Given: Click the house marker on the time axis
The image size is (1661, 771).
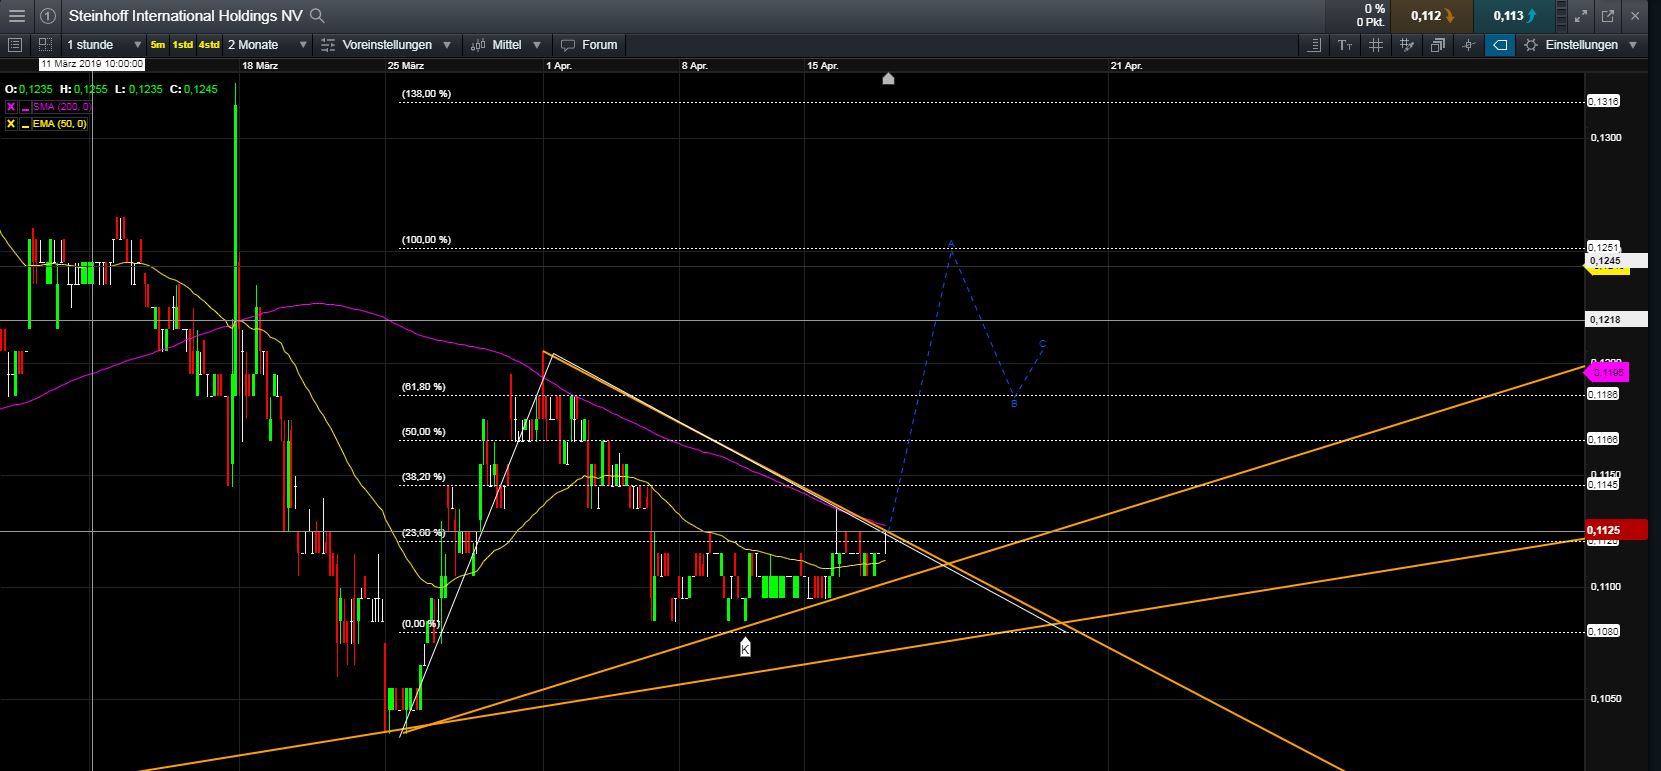Looking at the screenshot, I should tap(888, 78).
